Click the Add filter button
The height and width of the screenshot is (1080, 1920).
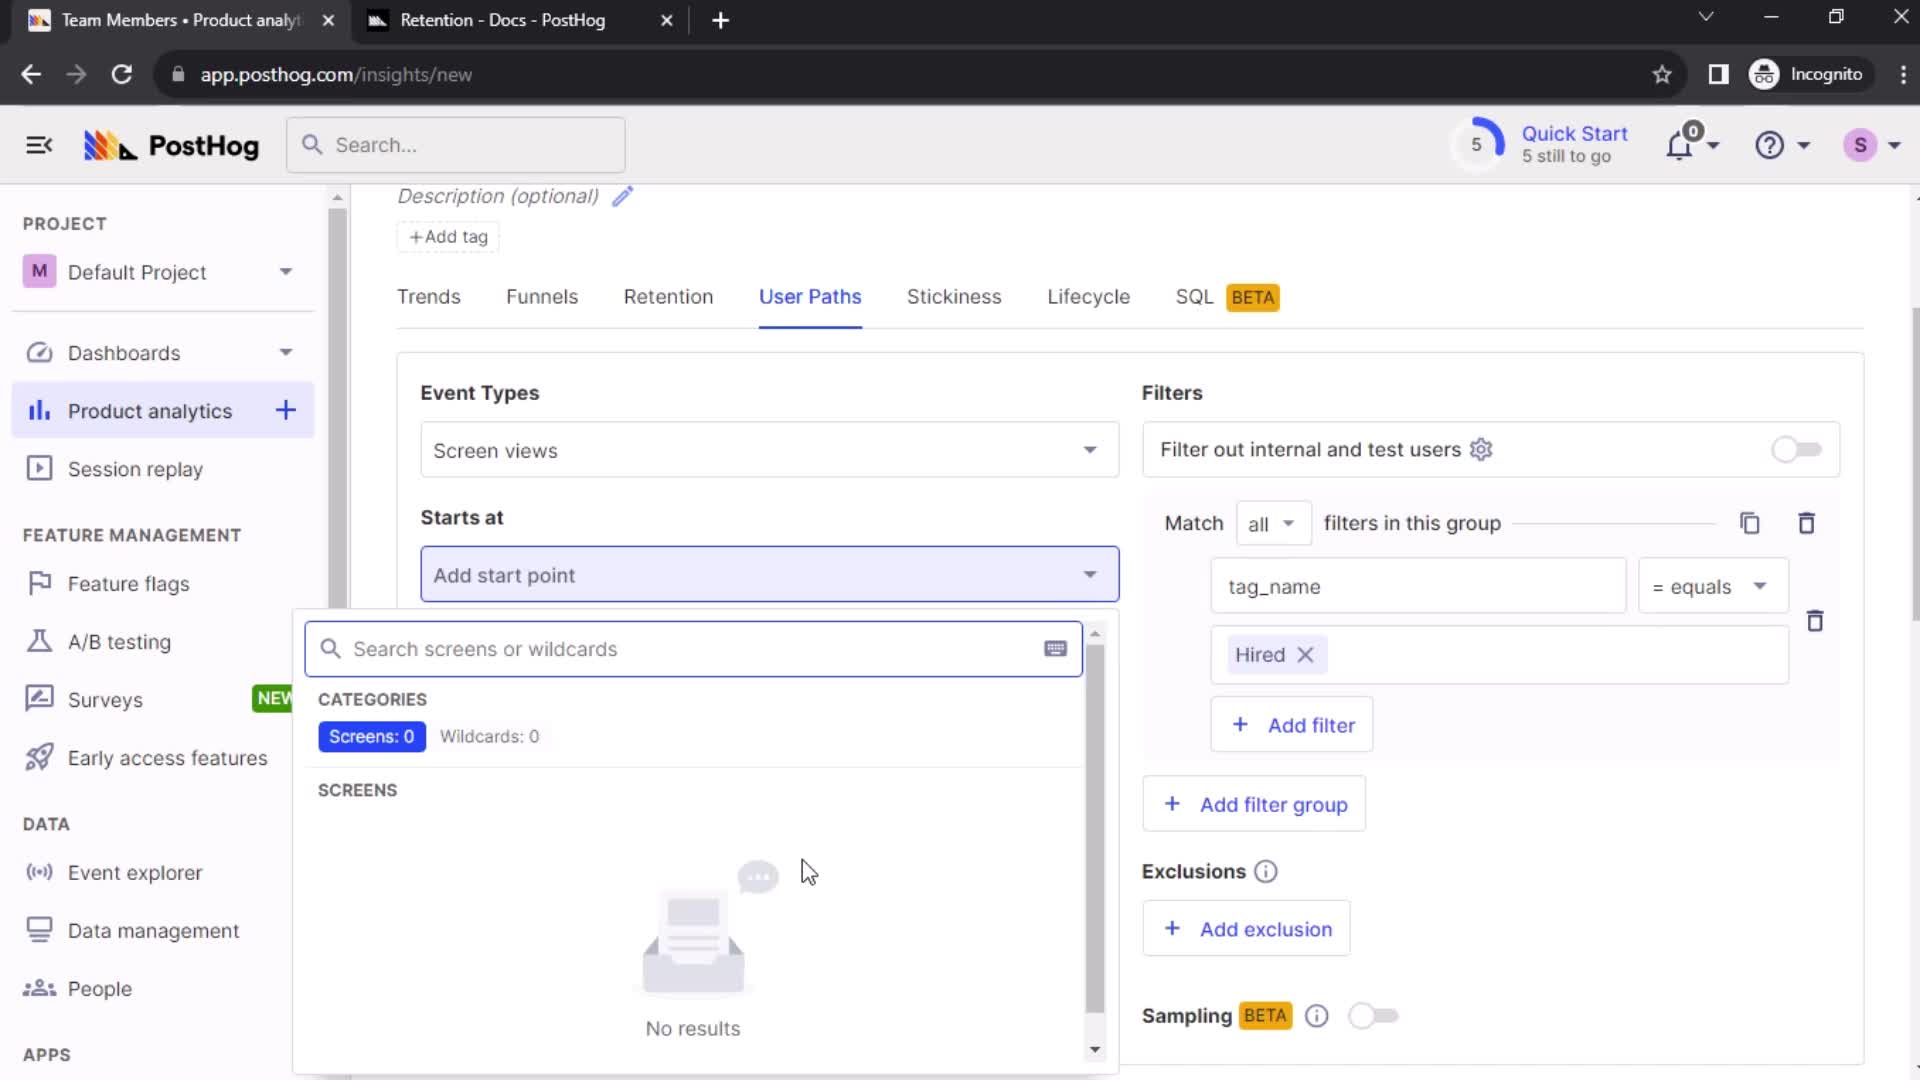click(1294, 725)
